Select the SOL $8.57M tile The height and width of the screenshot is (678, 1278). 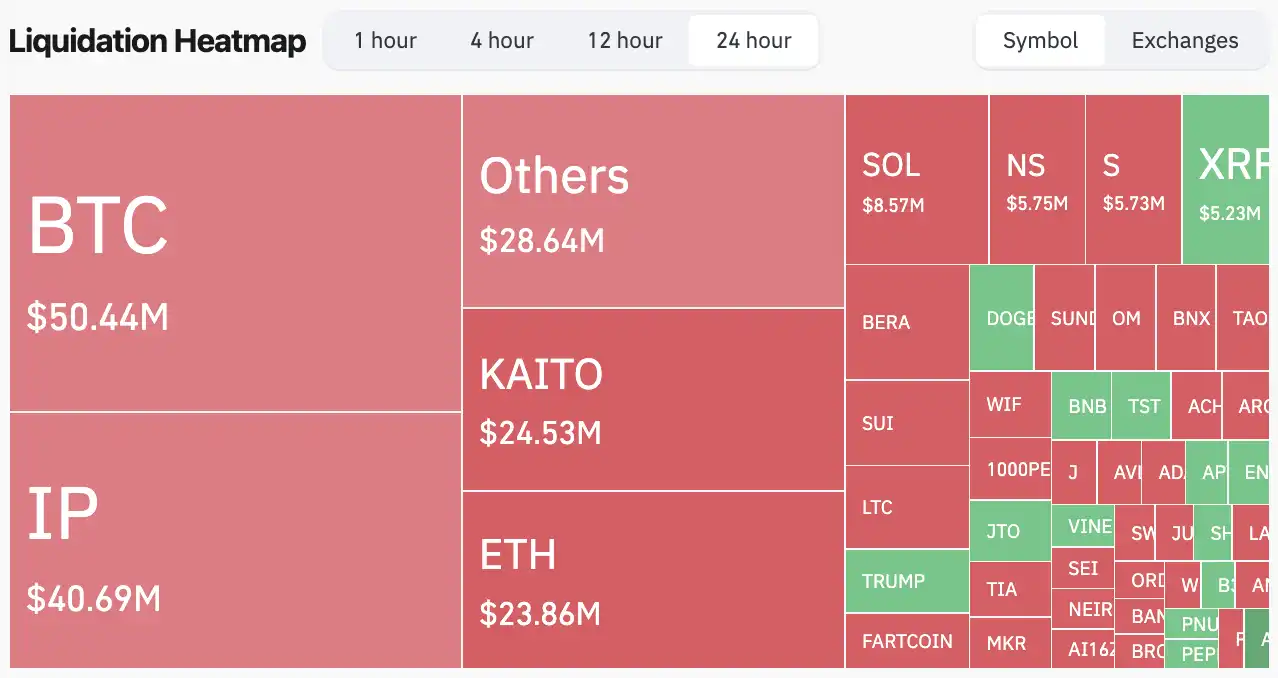pos(916,180)
